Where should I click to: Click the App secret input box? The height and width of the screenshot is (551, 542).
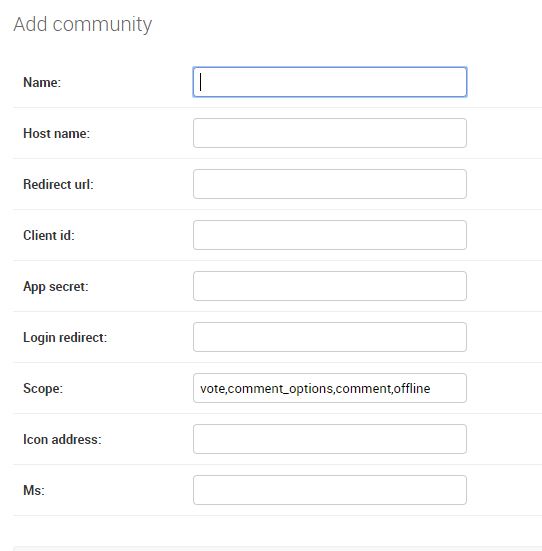click(330, 286)
